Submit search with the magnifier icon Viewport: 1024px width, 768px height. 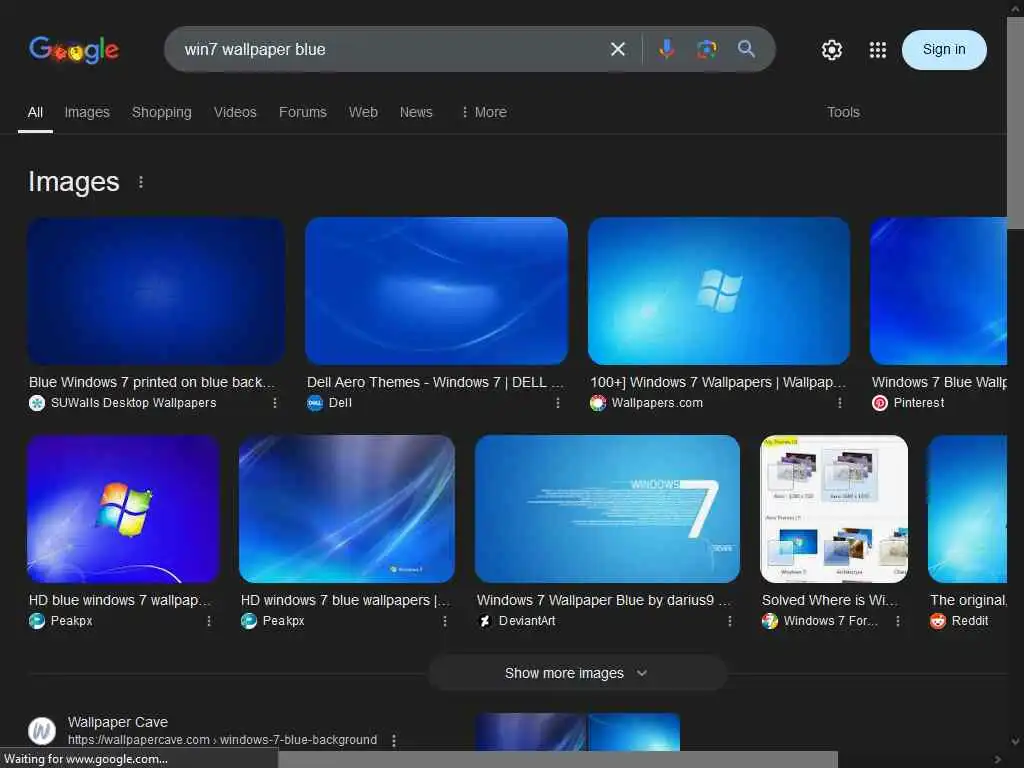[746, 49]
